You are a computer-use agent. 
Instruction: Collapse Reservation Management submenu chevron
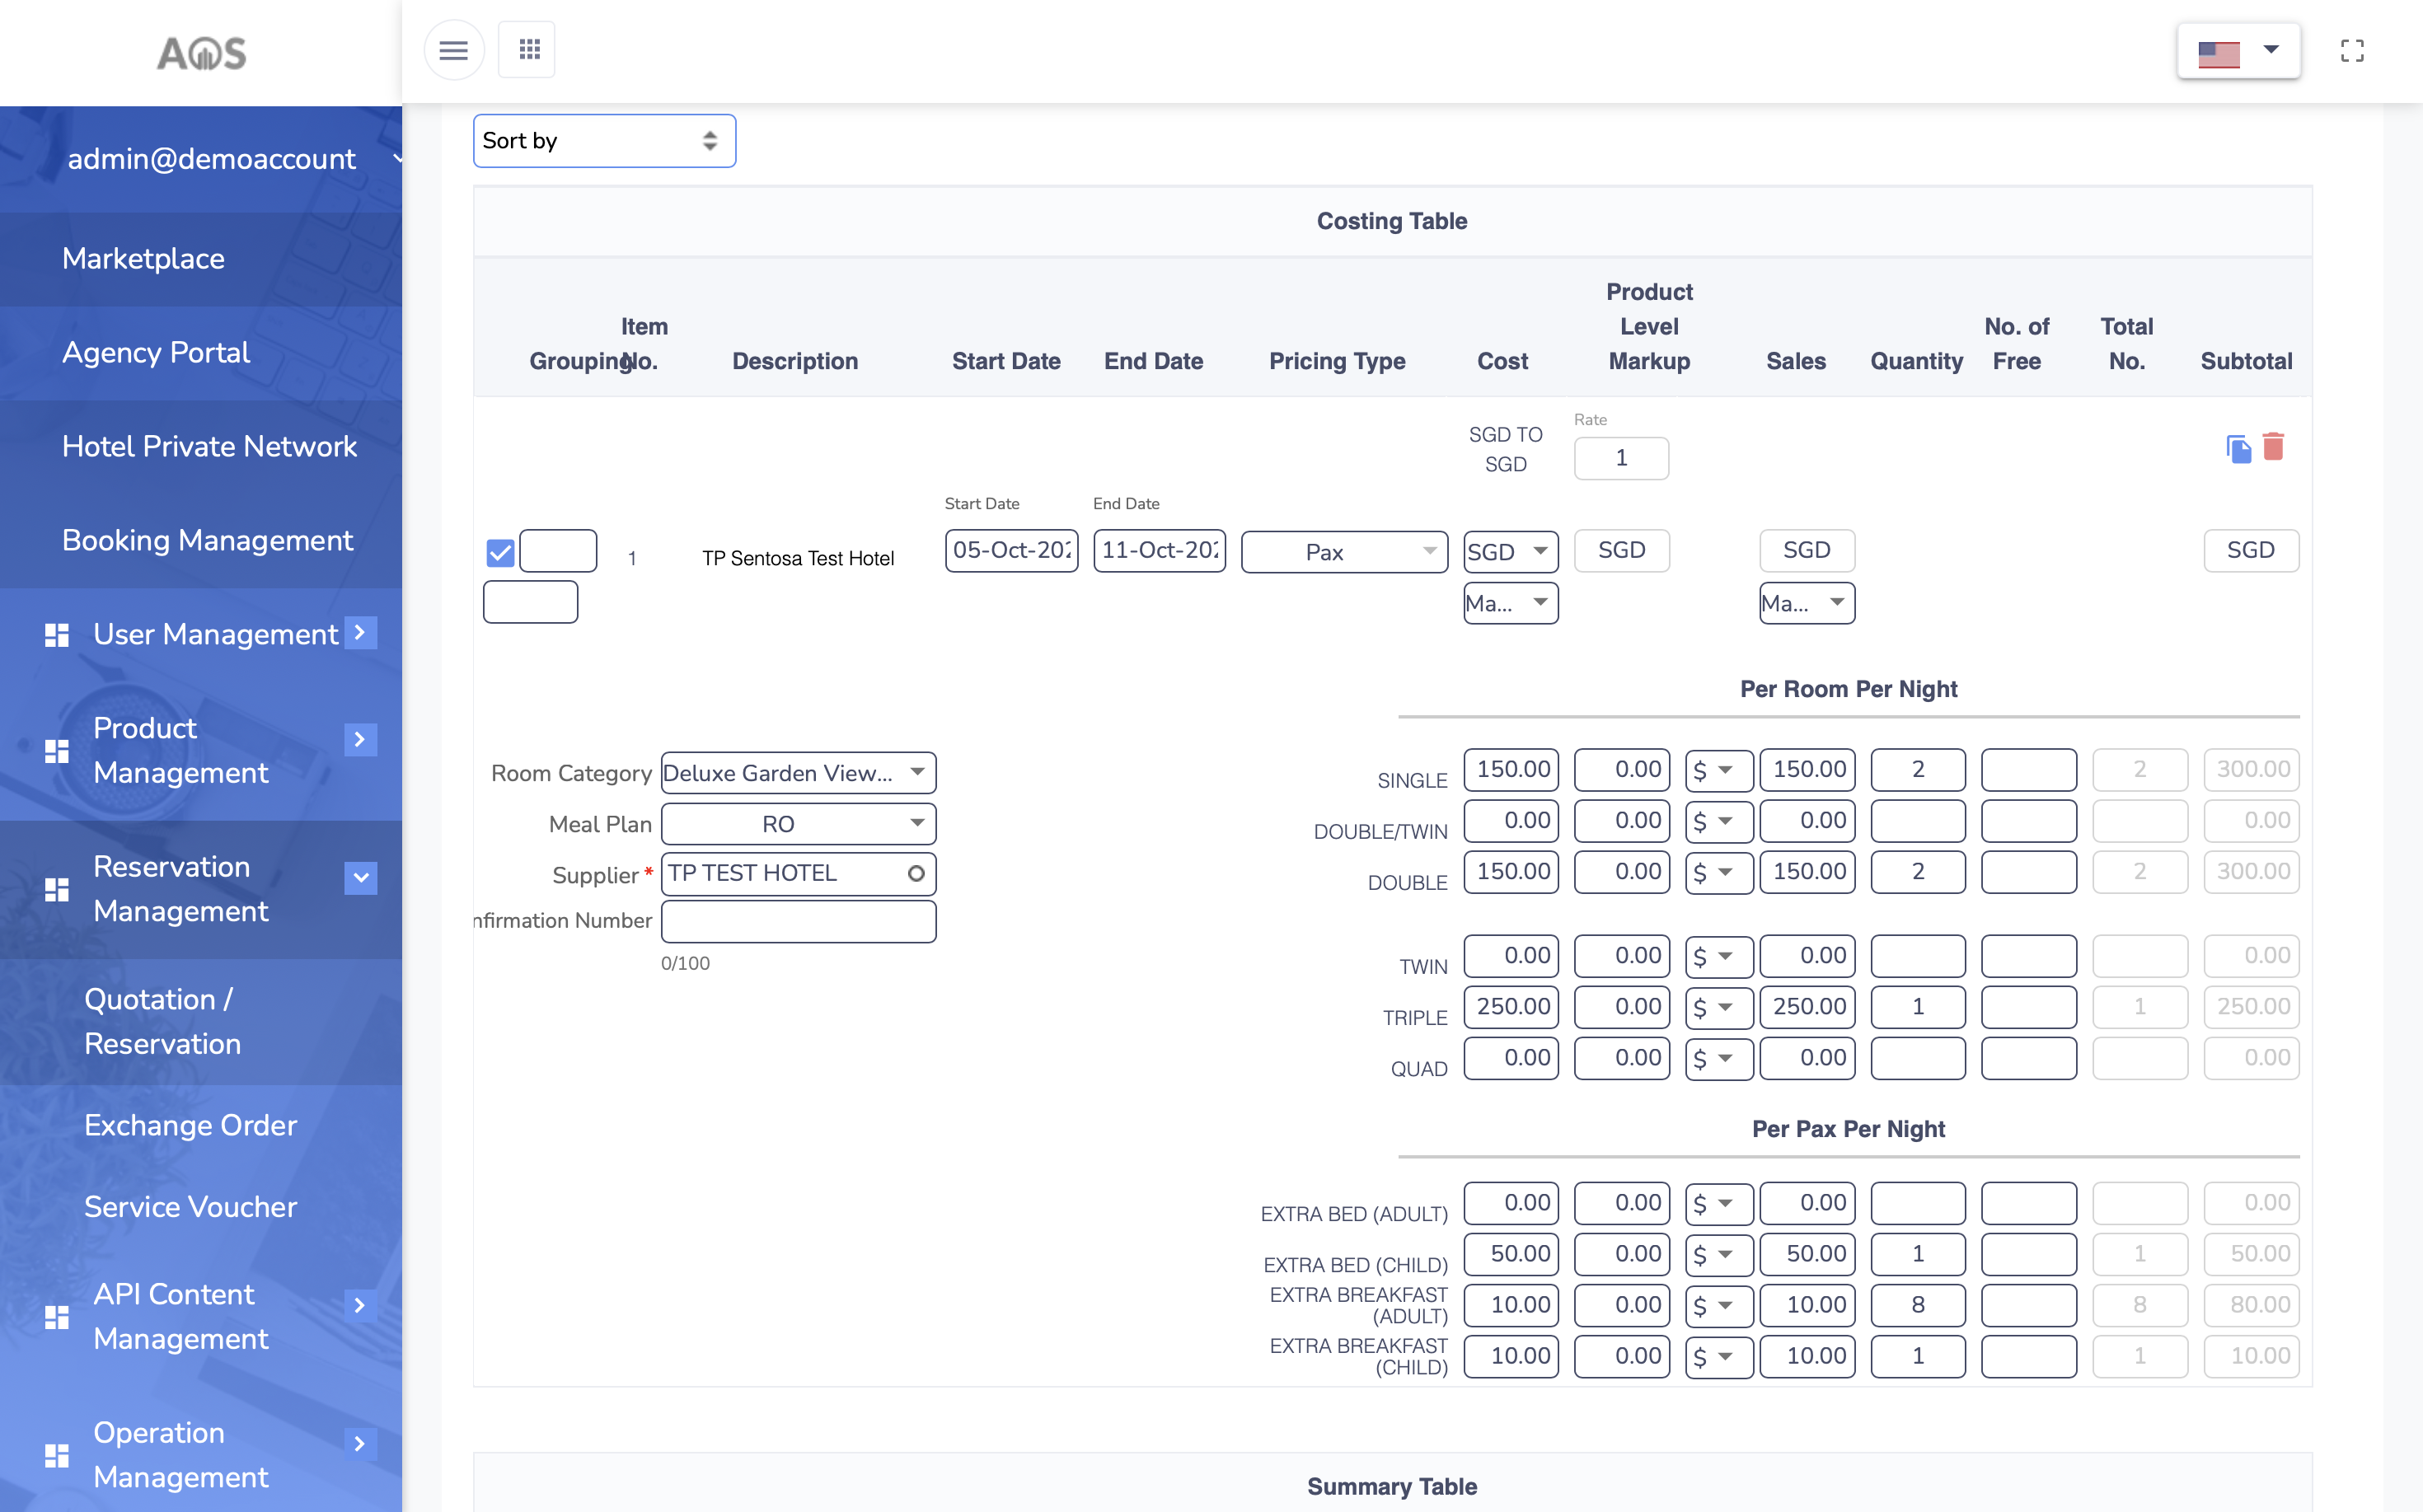pyautogui.click(x=360, y=878)
